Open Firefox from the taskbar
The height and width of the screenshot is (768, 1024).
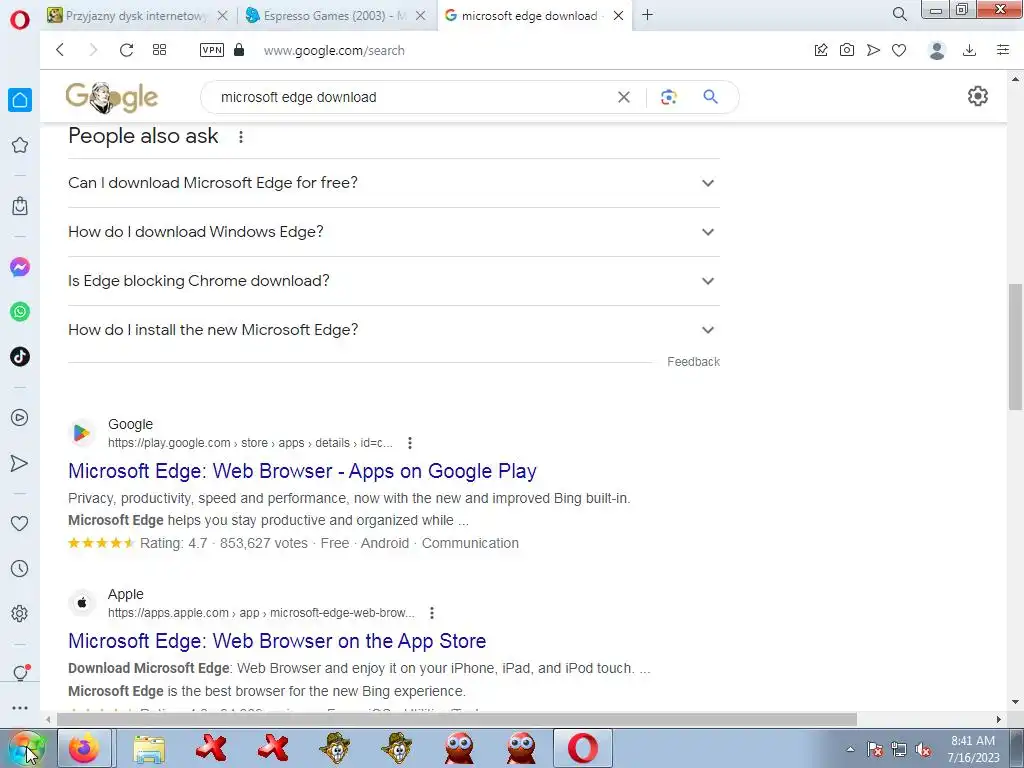click(84, 748)
